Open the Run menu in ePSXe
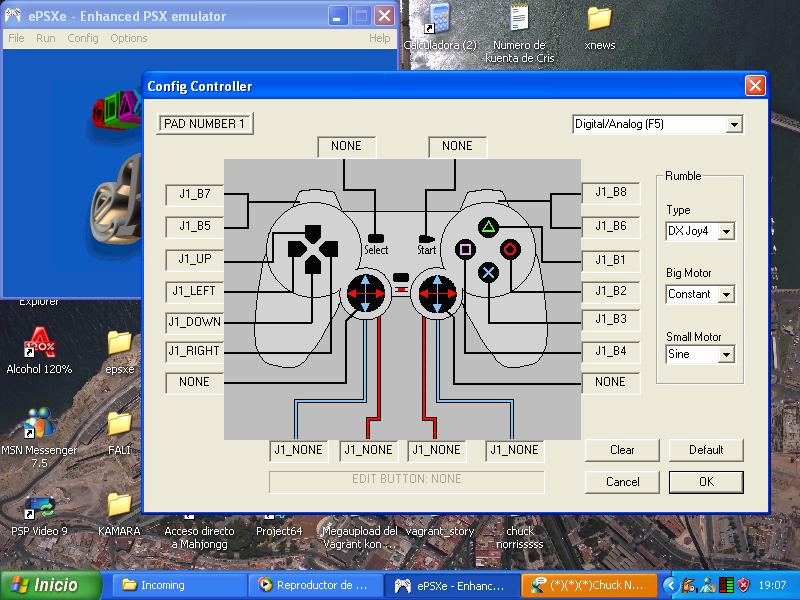Viewport: 800px width, 600px height. tap(45, 38)
